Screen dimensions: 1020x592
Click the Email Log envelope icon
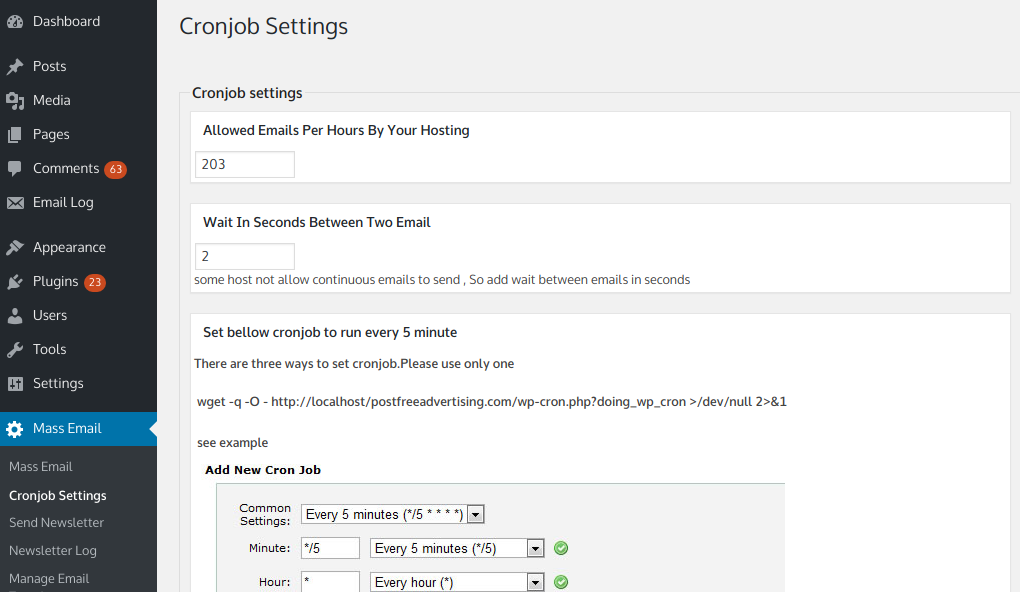coord(15,203)
